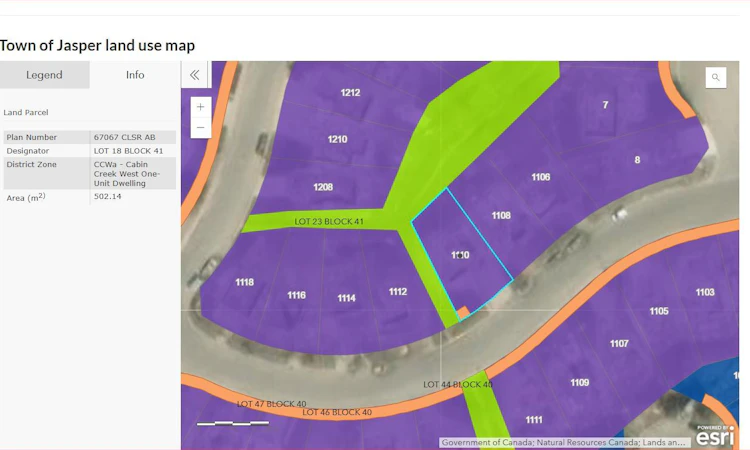Viewport: 750px width, 450px height.
Task: Select parcel 1116 on the map
Action: tap(296, 295)
